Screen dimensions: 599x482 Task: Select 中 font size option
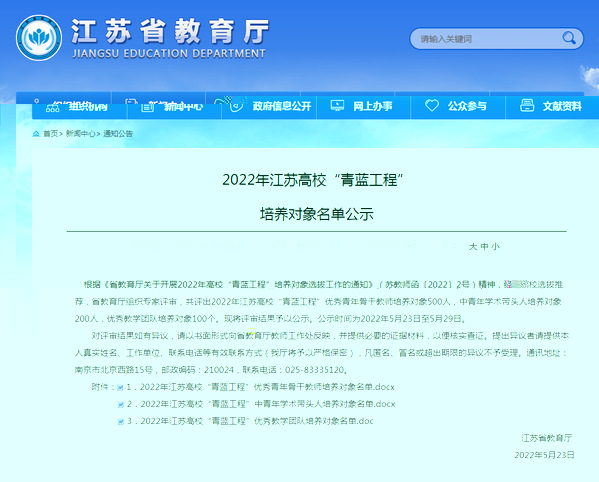click(x=484, y=247)
